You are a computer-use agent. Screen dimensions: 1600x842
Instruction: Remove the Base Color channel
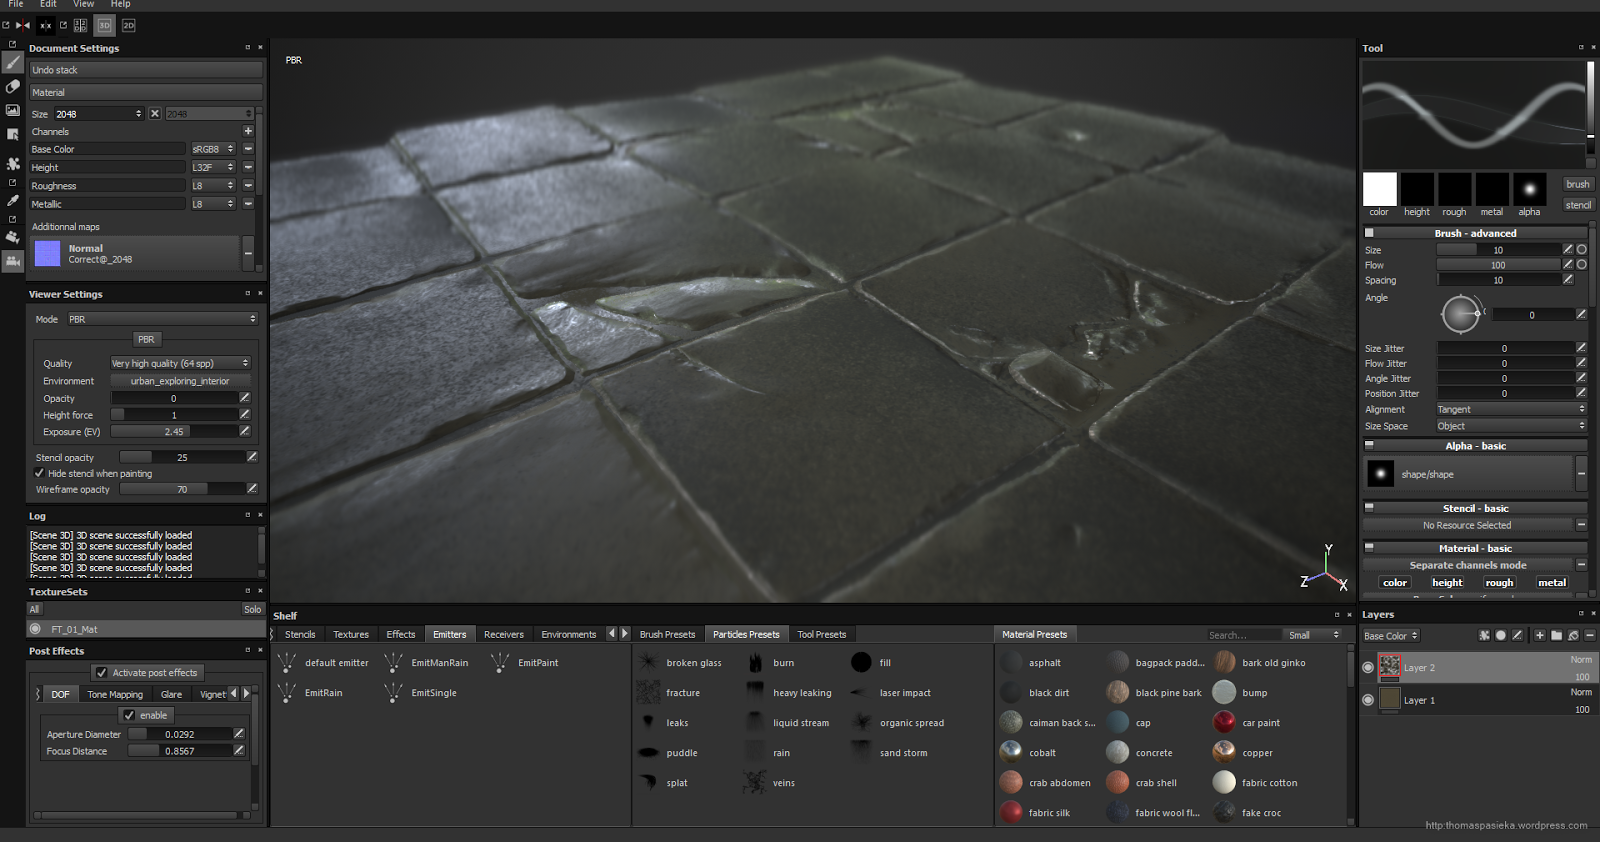[248, 149]
